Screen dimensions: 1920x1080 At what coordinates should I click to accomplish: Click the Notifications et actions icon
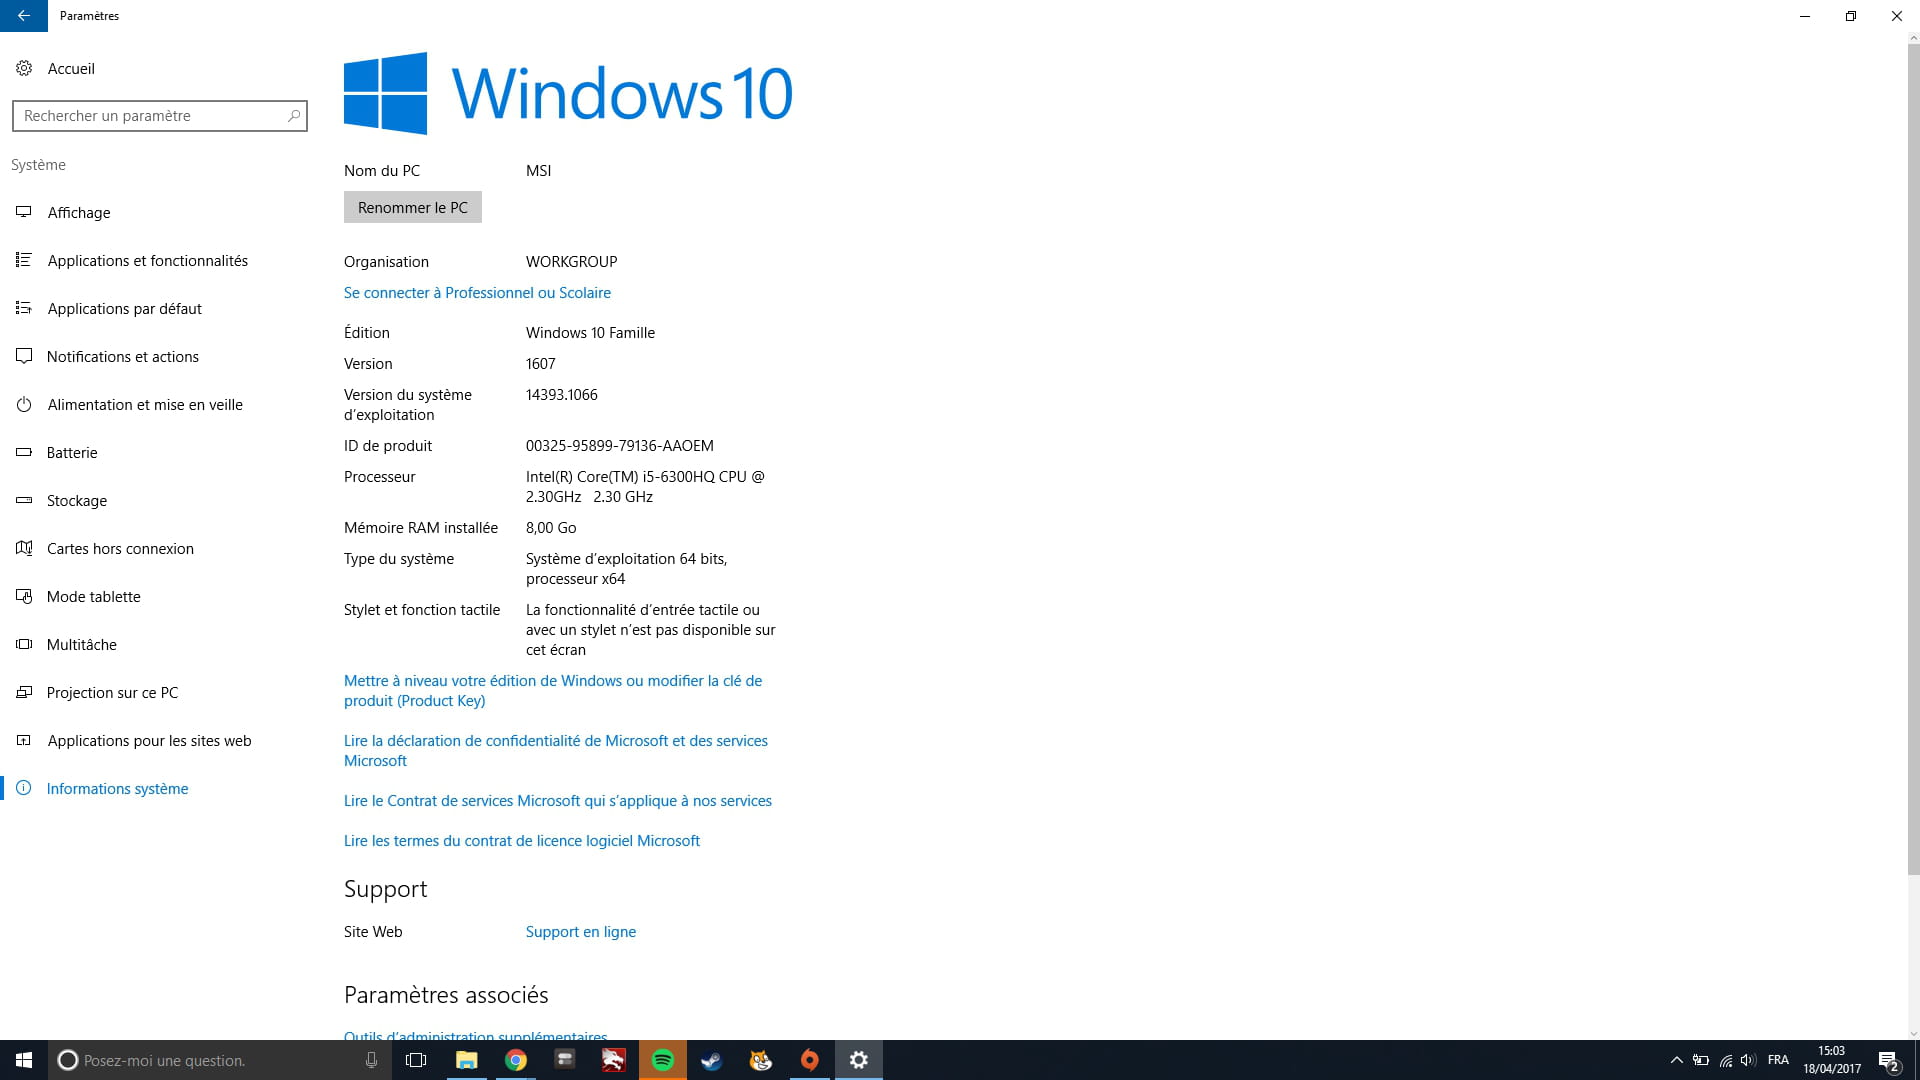coord(24,356)
